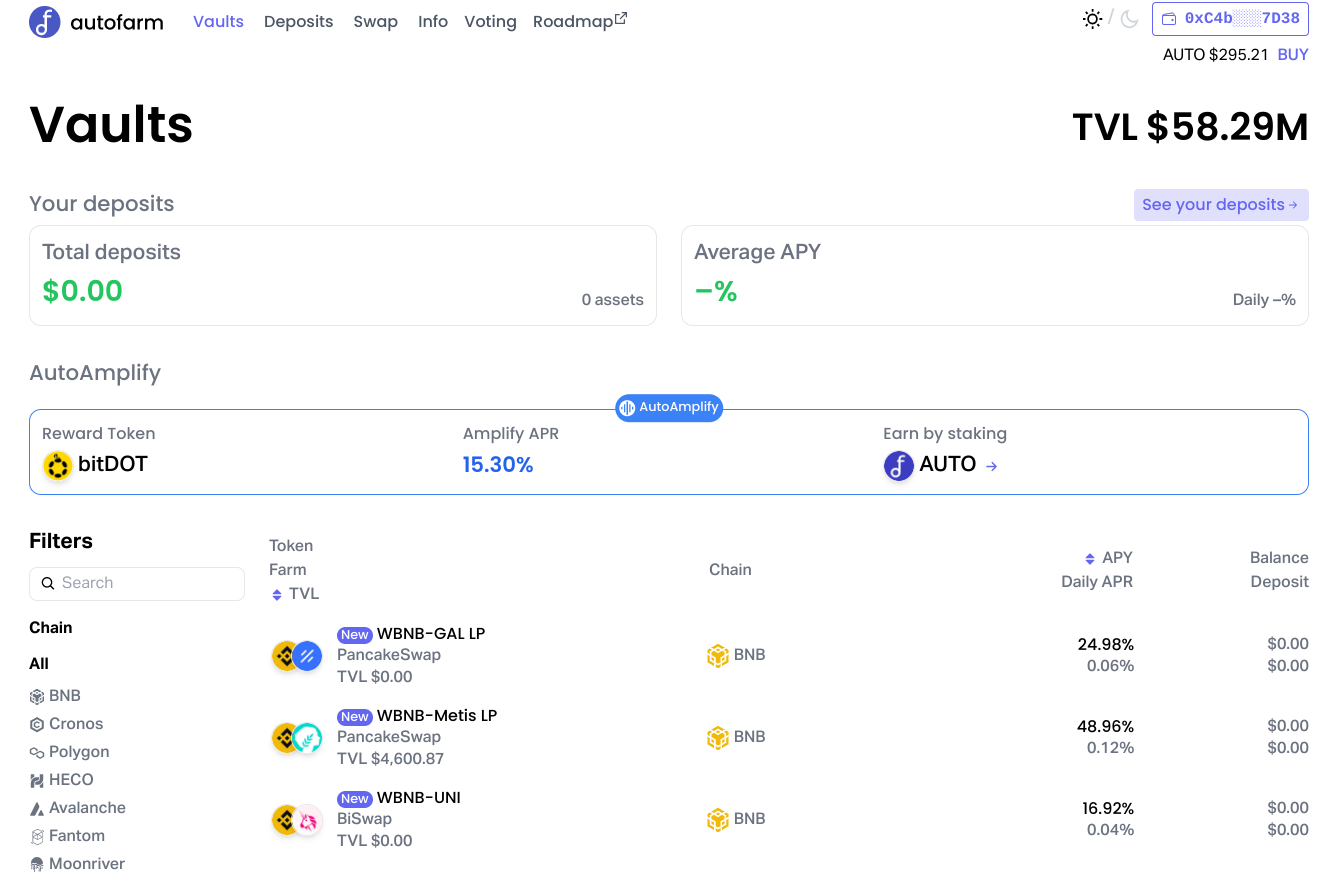Viewport: 1327px width, 872px height.
Task: Follow the arrow next to AUTO staking
Action: tap(992, 465)
